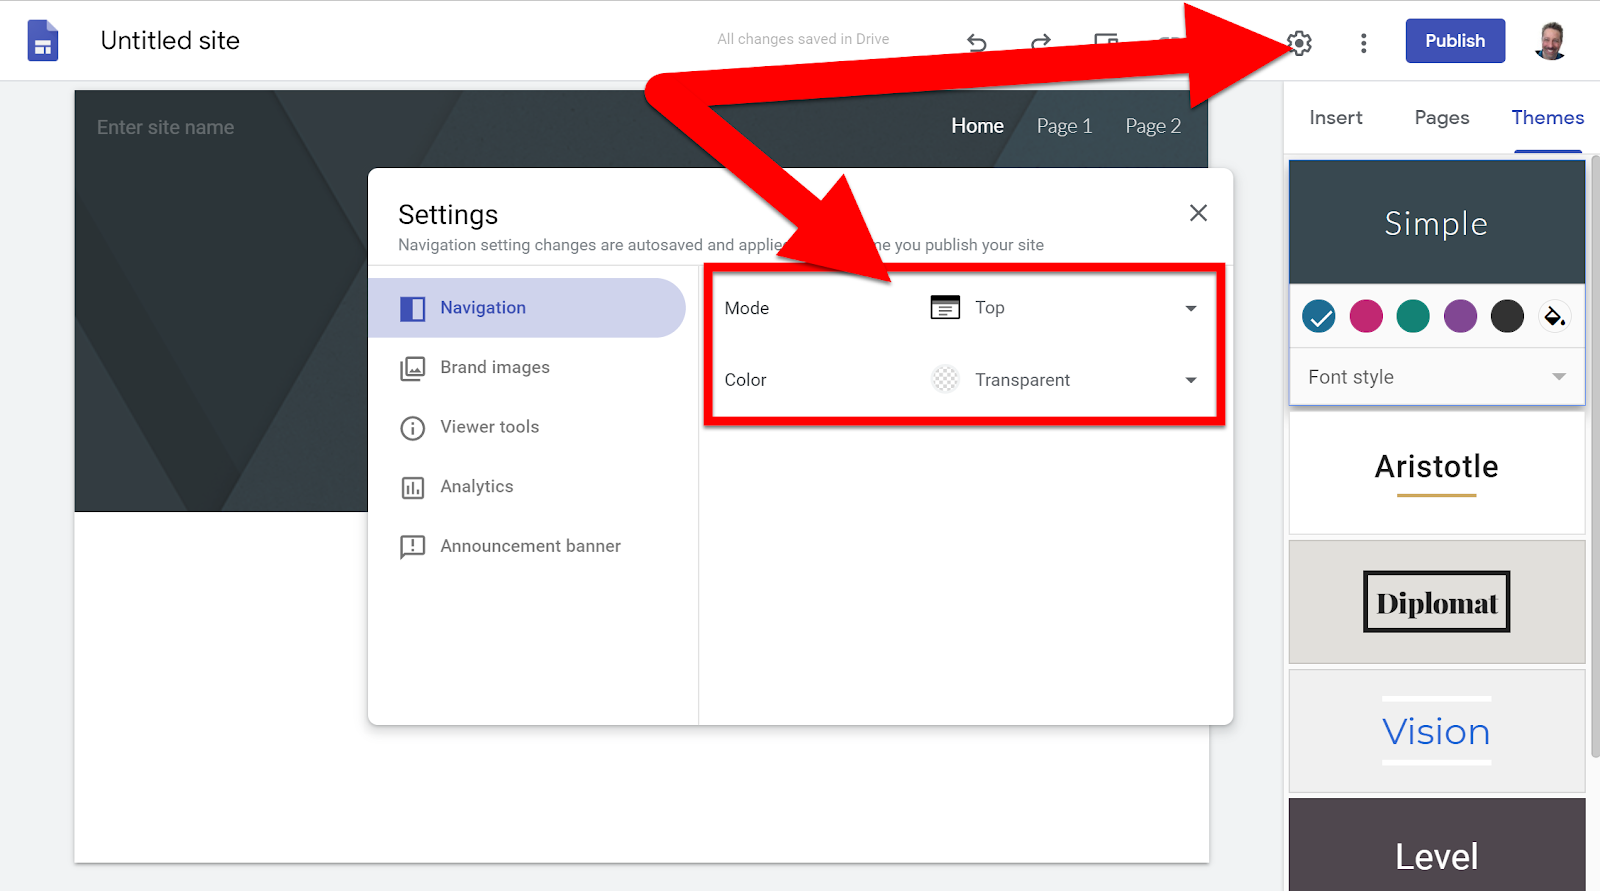Screen dimensions: 1600x891
Task: Expand the Color dropdown set to Transparent
Action: click(x=1064, y=380)
